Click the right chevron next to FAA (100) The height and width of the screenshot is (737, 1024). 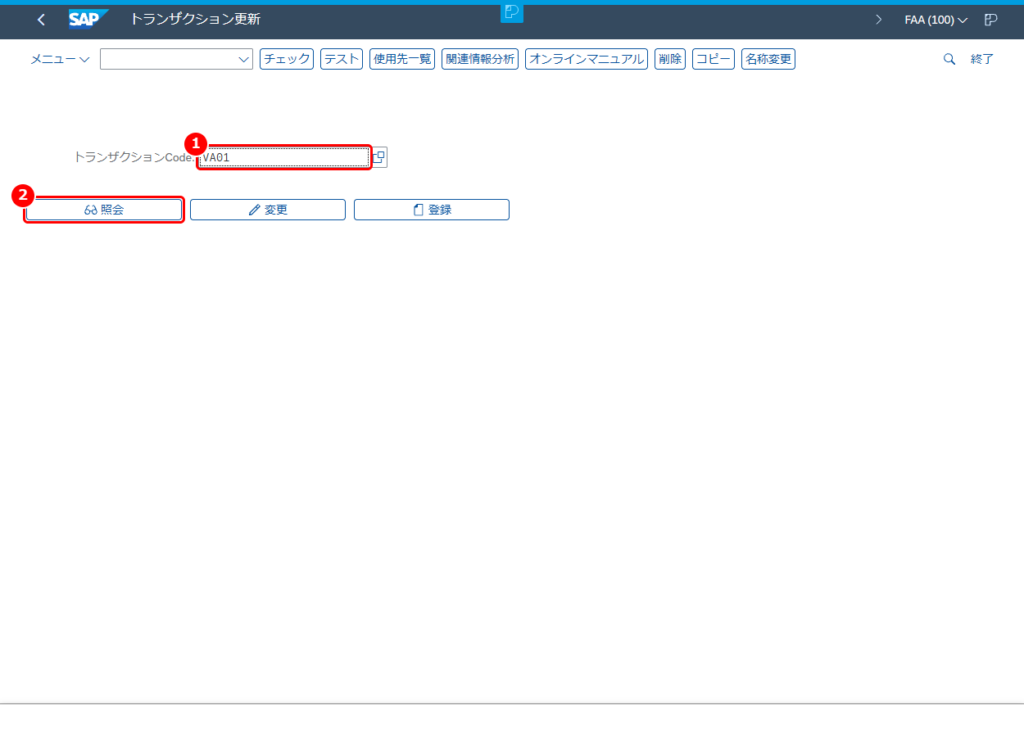(878, 20)
